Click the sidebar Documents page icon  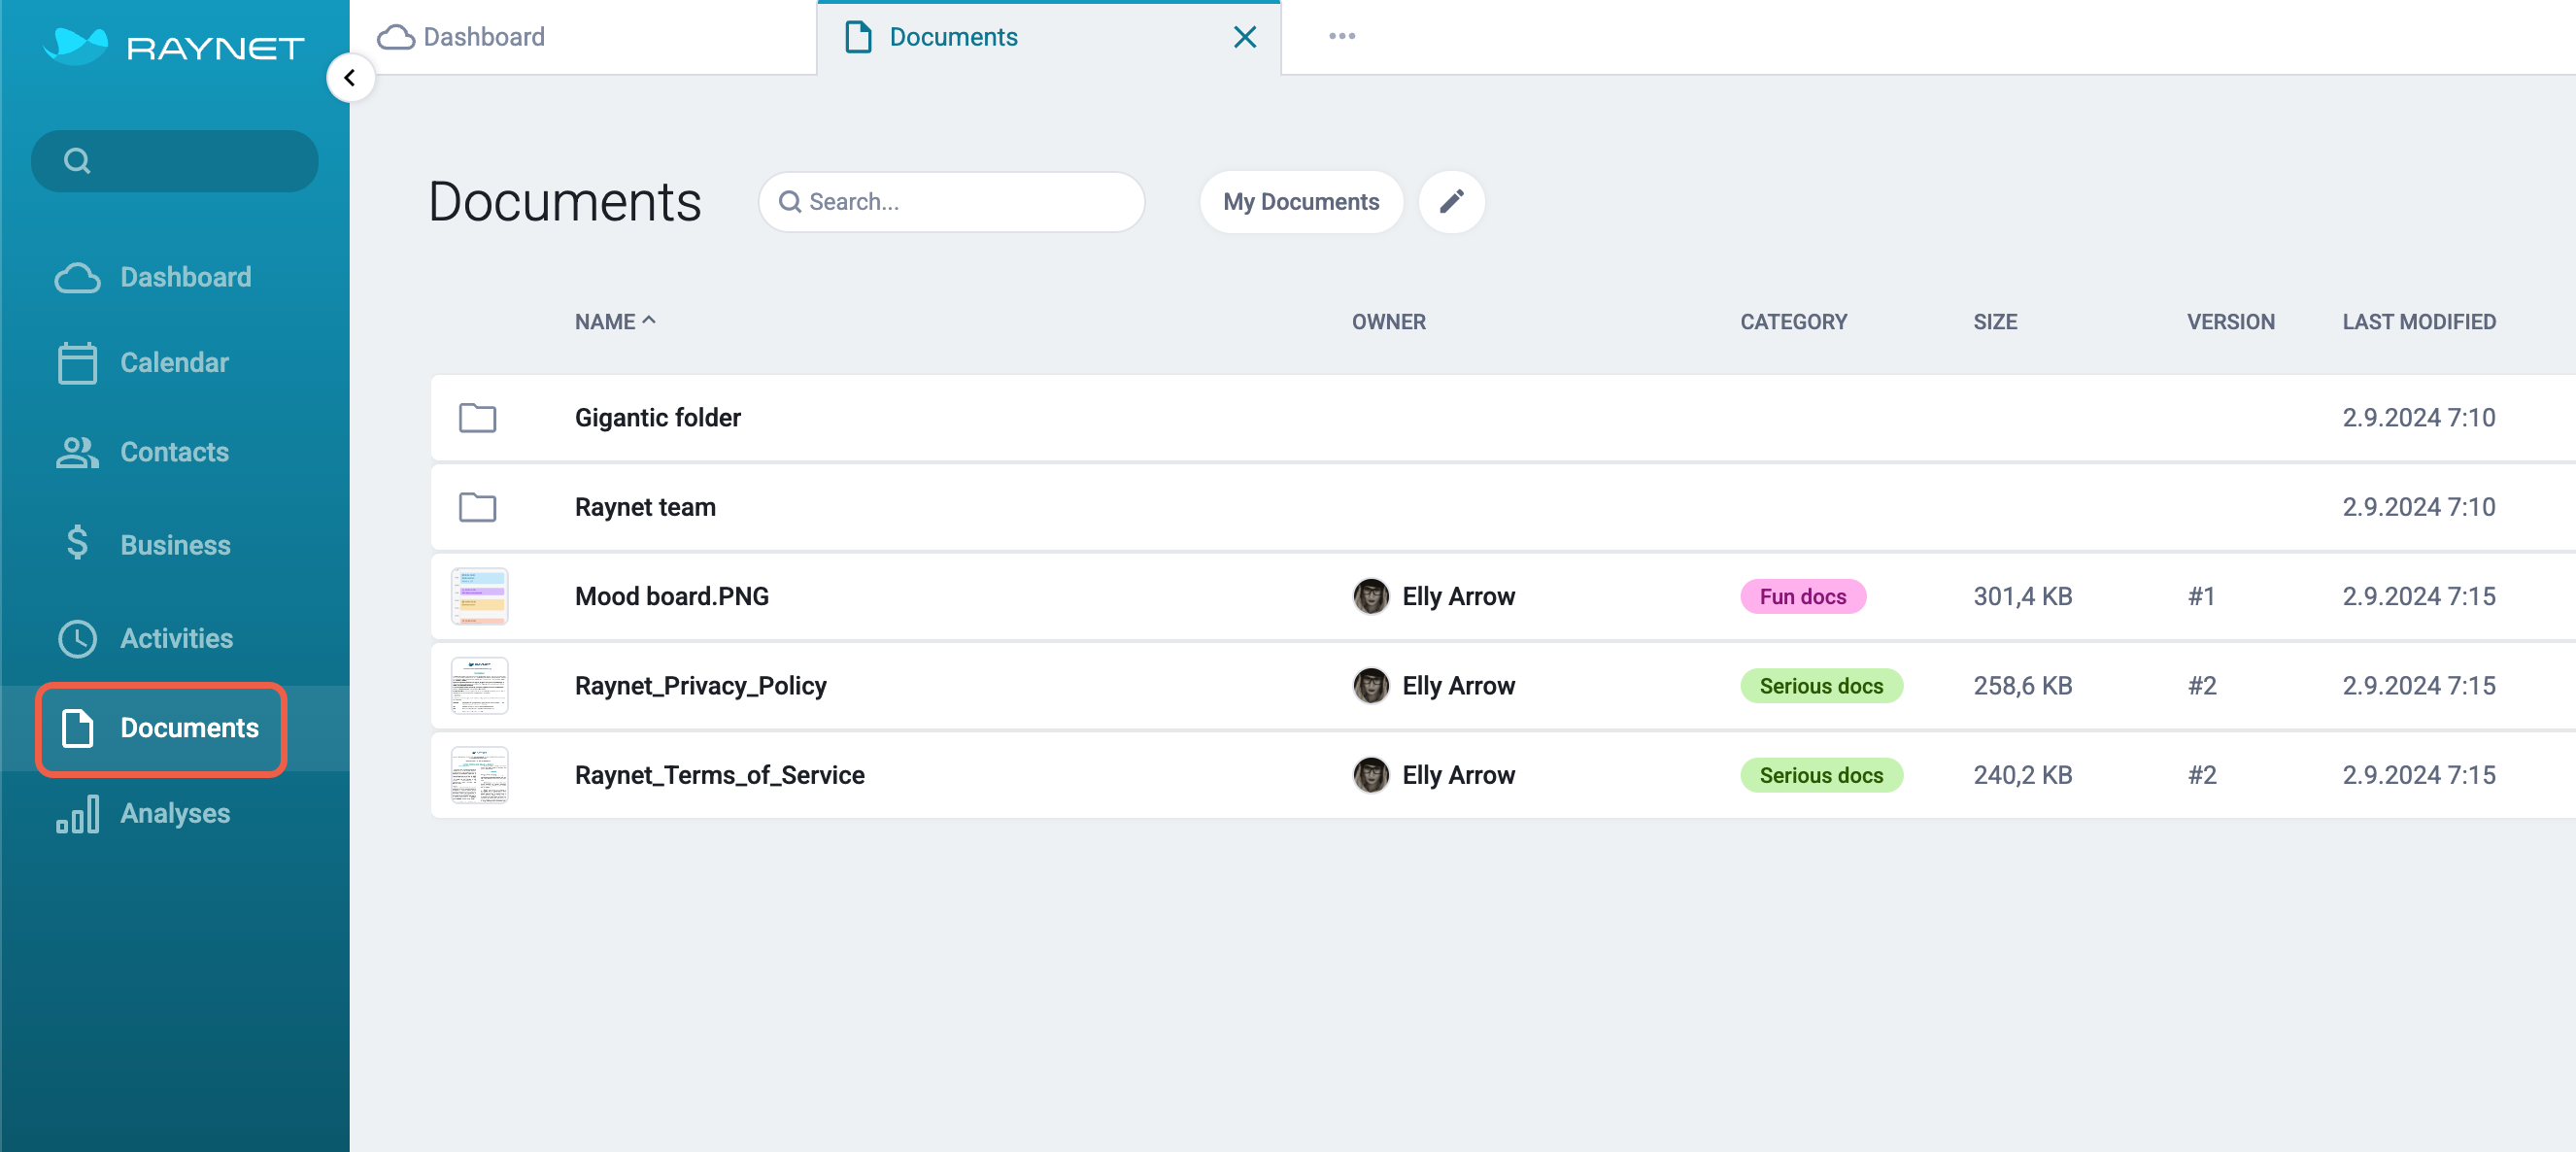pos(77,728)
